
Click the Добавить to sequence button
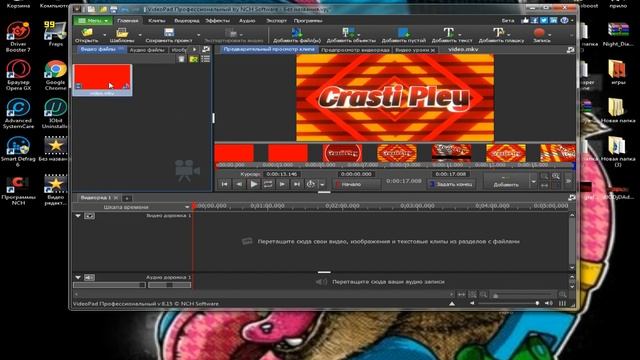[x=506, y=181]
